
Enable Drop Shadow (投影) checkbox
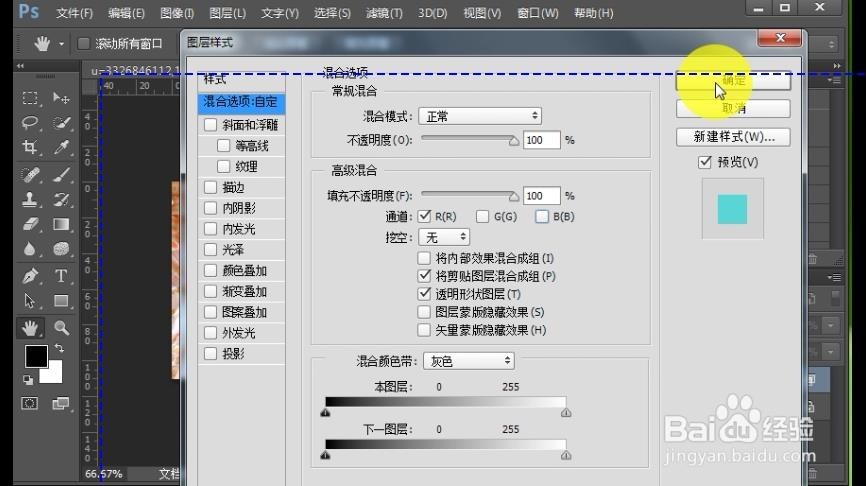[210, 353]
